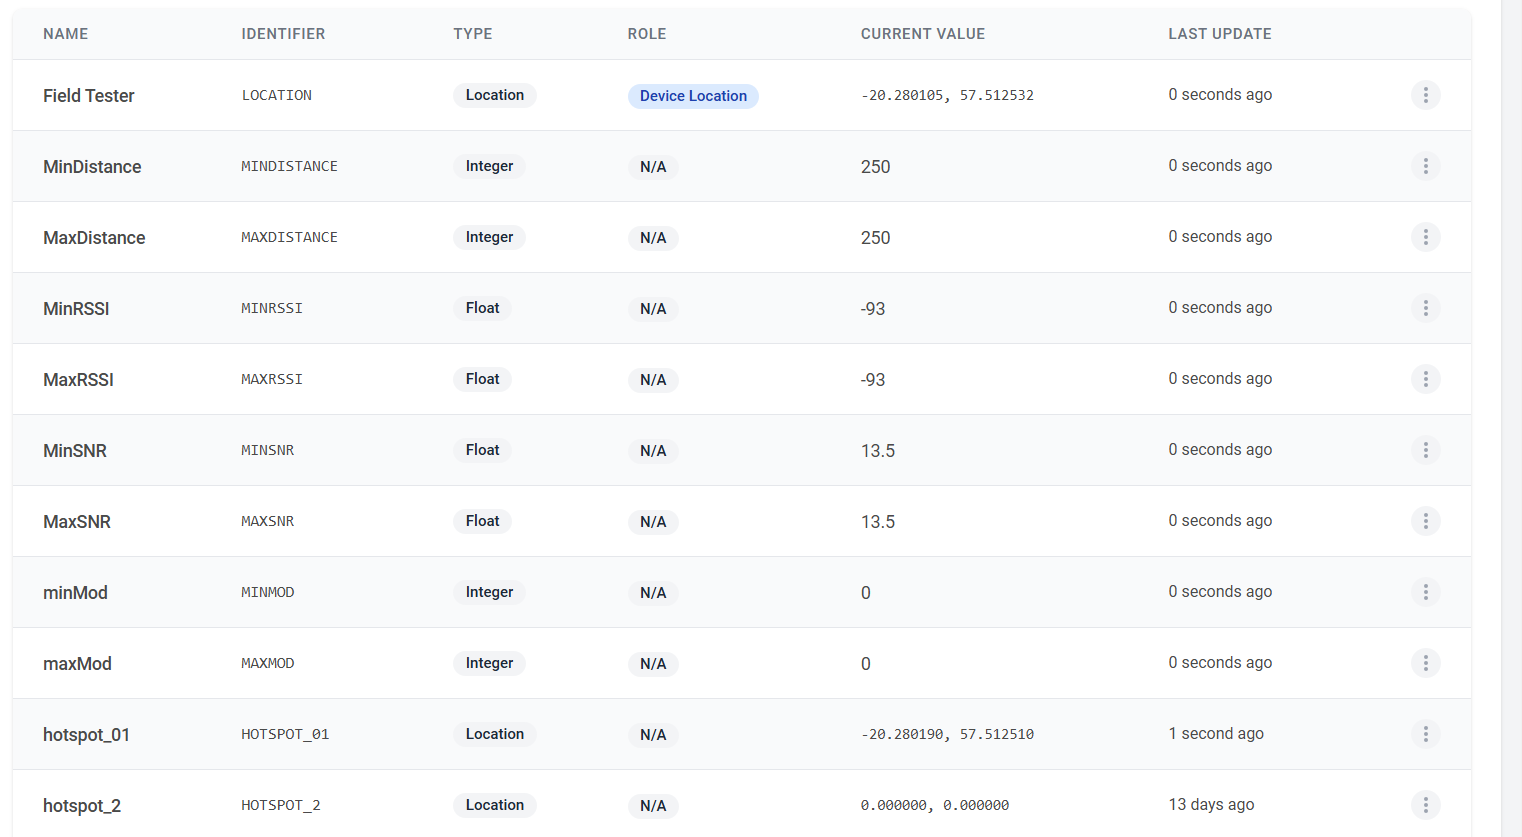Click the Field Tester variable name

click(x=89, y=96)
